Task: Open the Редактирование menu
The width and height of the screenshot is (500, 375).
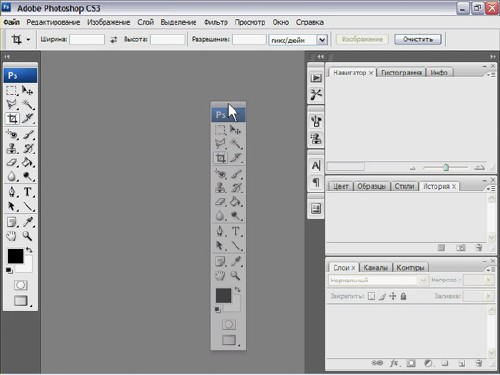Action: (53, 22)
